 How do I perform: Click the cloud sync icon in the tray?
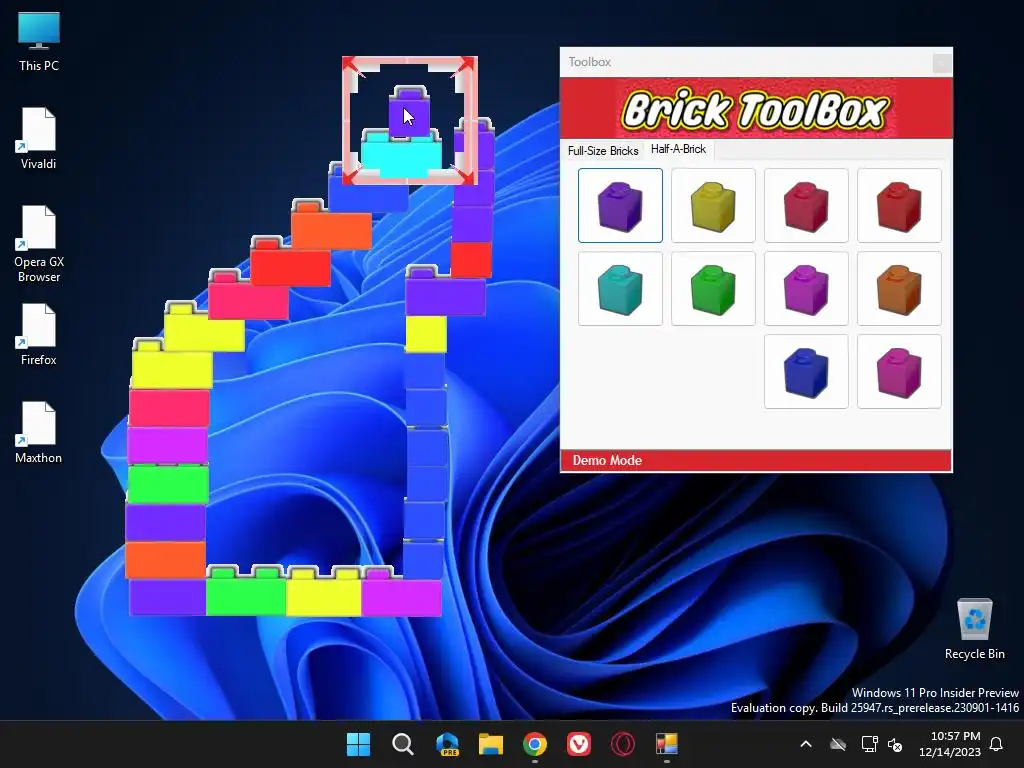[x=838, y=744]
